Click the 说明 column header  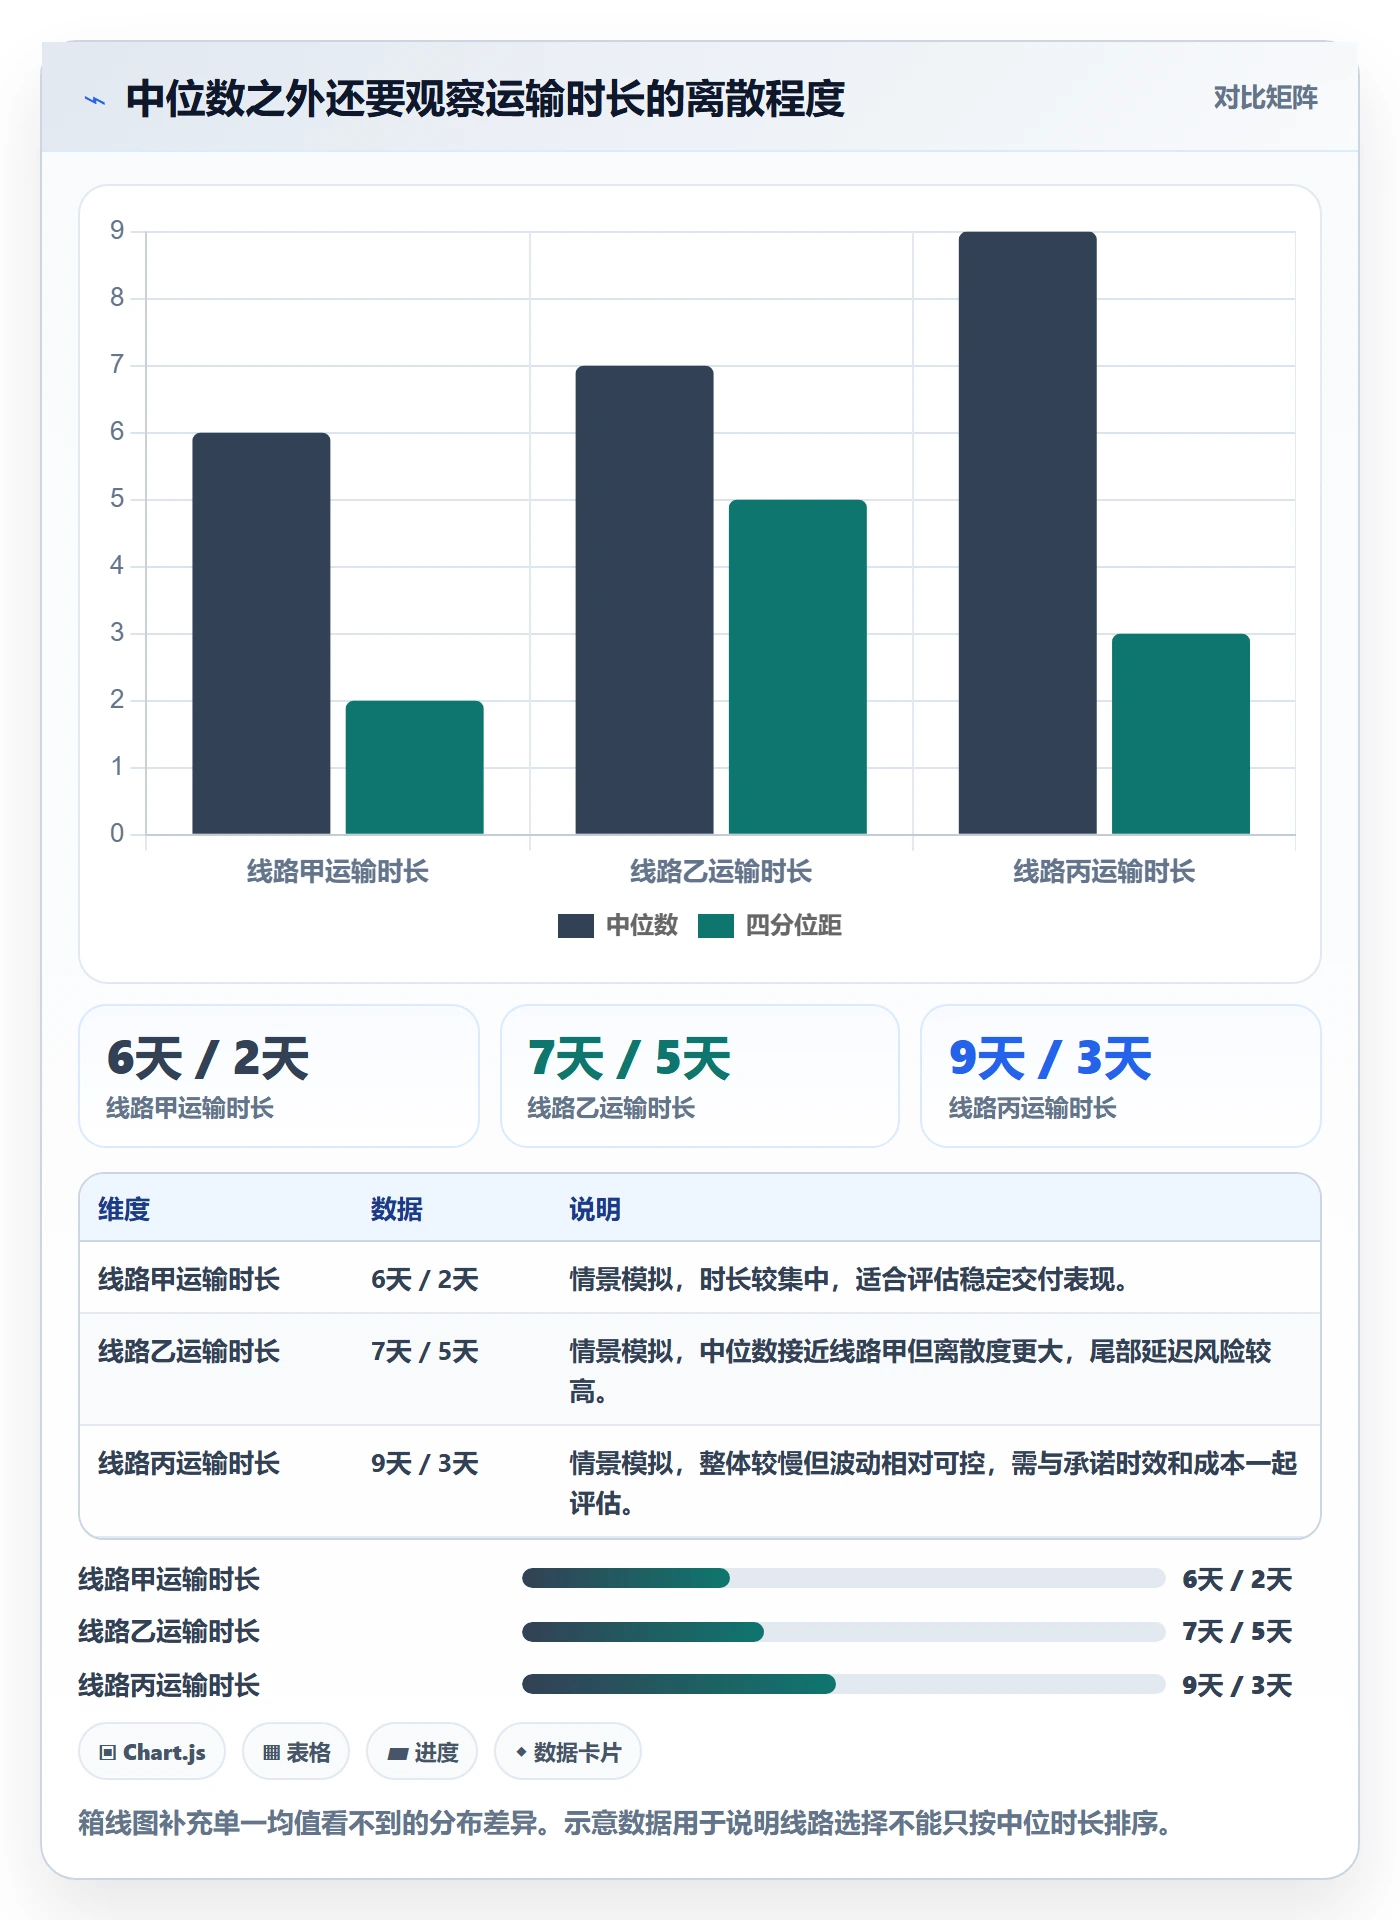[x=595, y=1209]
